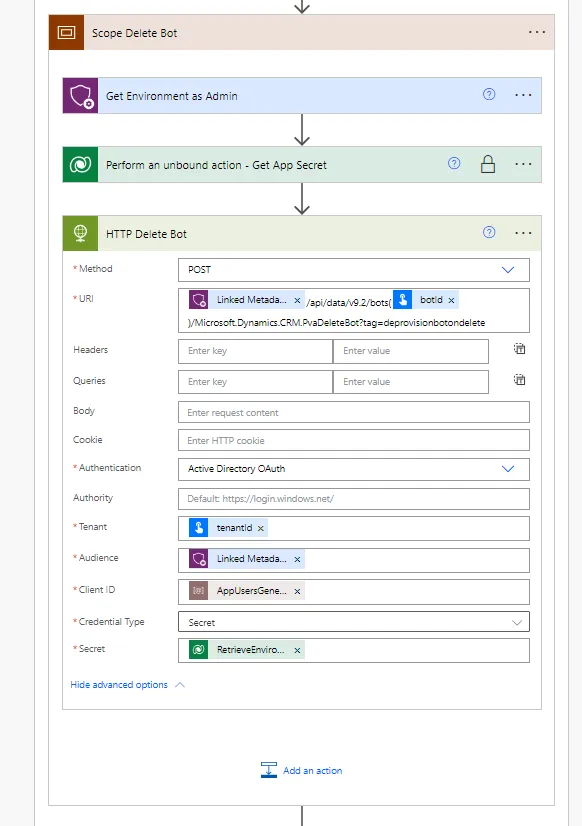
Task: Open the Credential Type dropdown
Action: pos(354,622)
